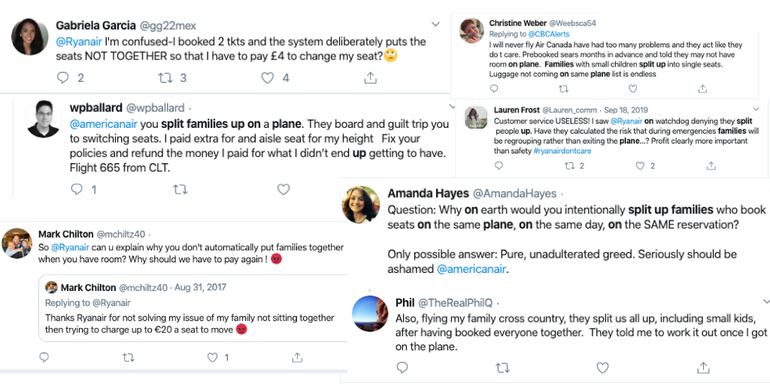Viewport: 770px width, 385px height.
Task: Reply to Gabriela Garcia's tweet
Action: [x=63, y=78]
